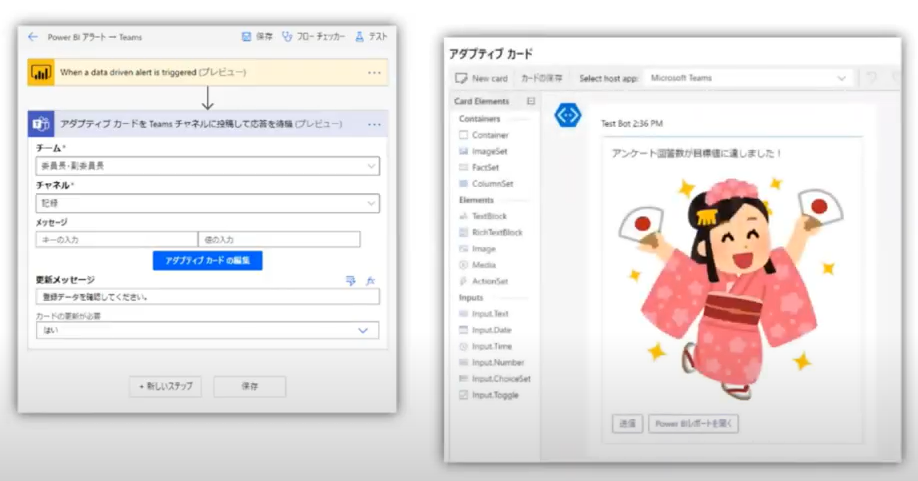Select the Power BI trigger icon

(41, 73)
